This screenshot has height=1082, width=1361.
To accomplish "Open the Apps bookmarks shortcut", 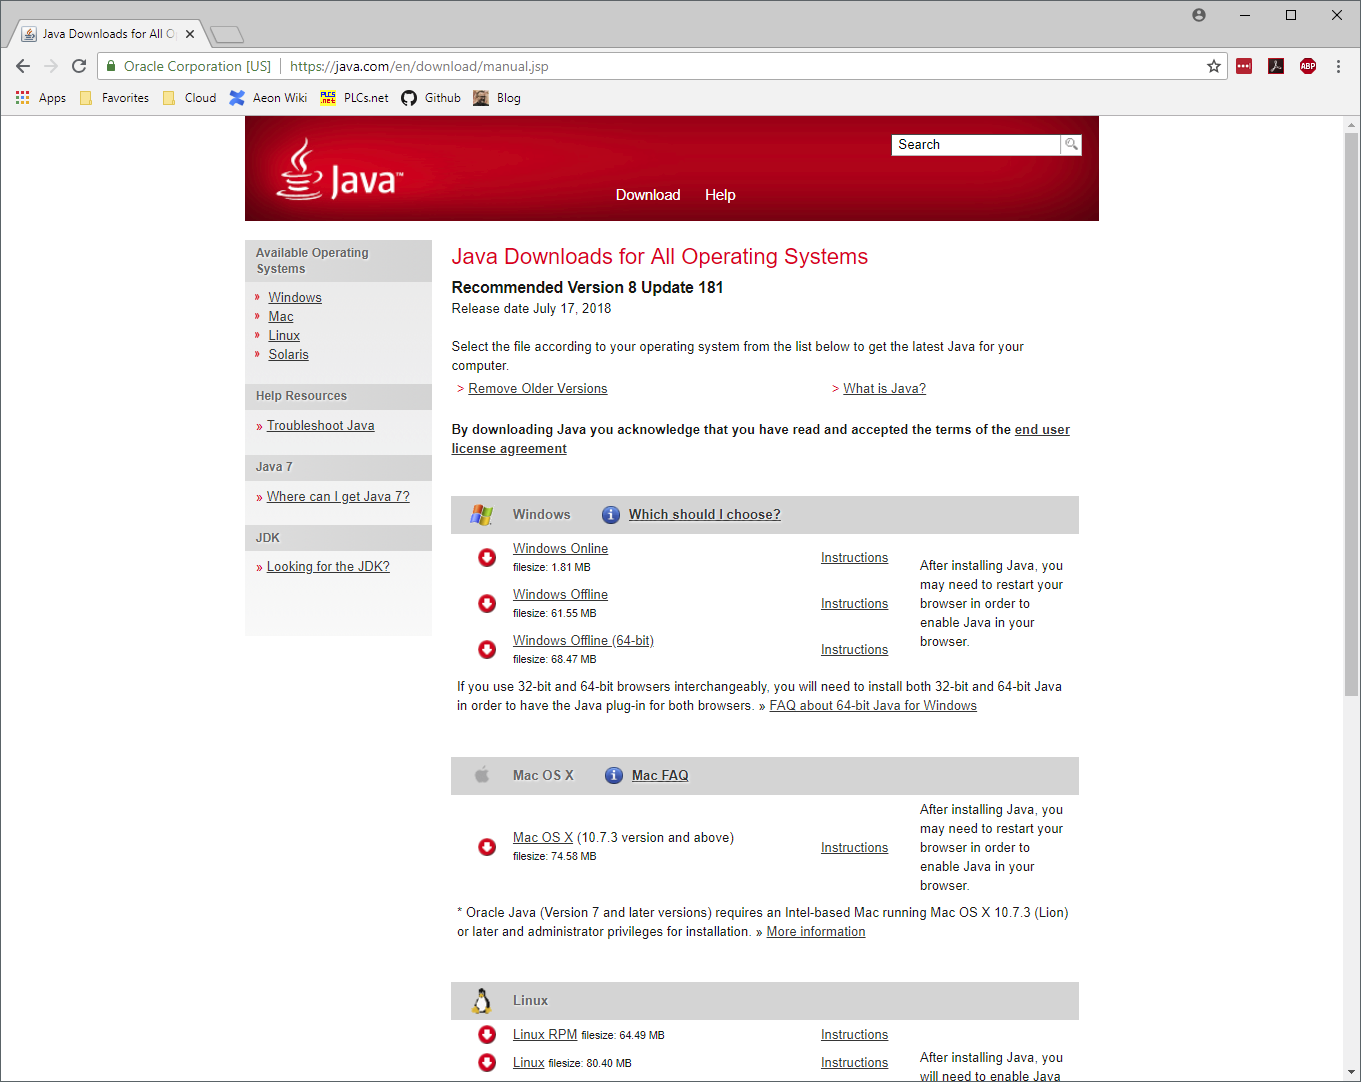I will 41,98.
